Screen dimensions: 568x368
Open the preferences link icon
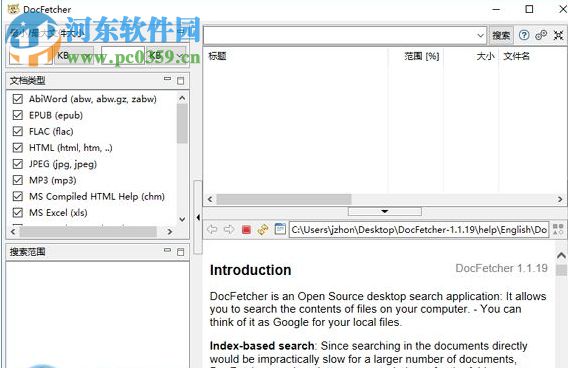(x=541, y=35)
